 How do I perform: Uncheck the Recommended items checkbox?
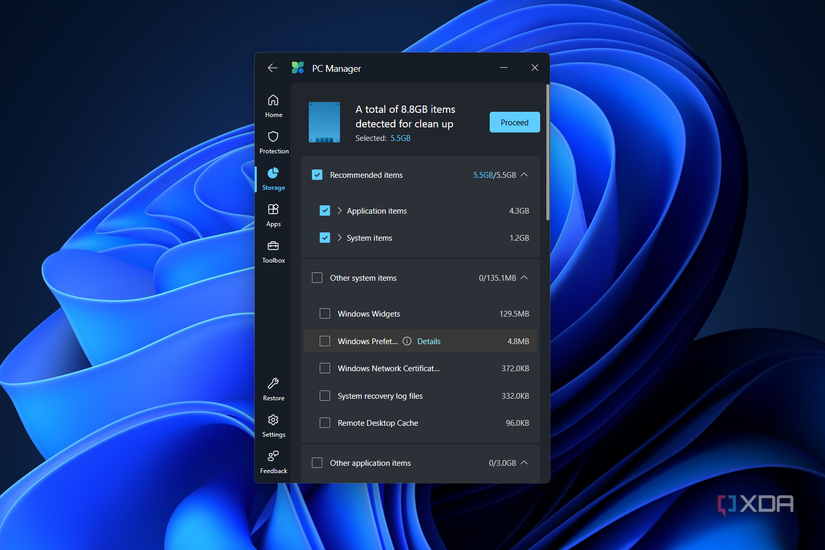(317, 175)
